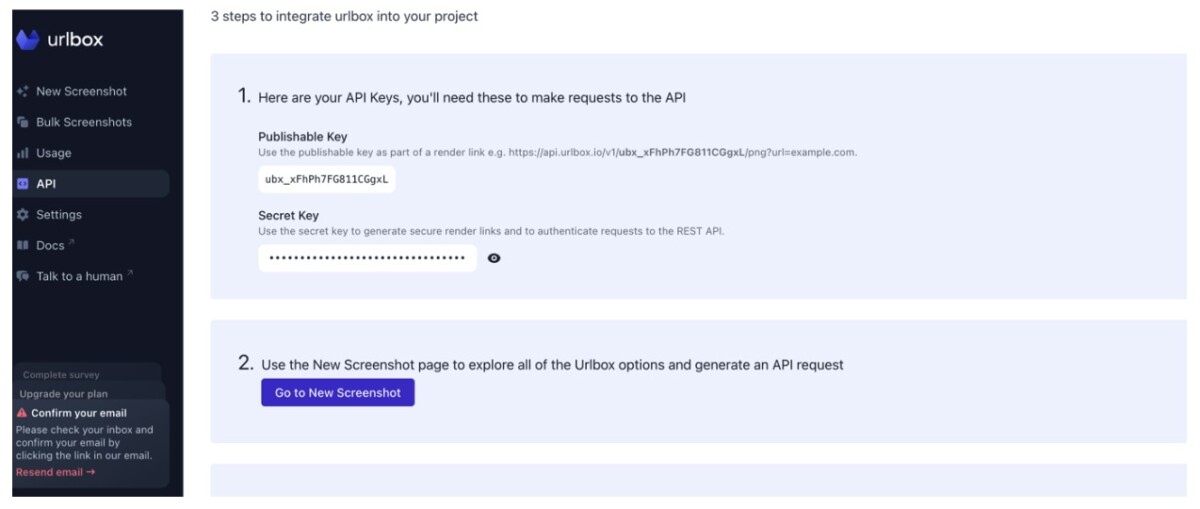1200x509 pixels.
Task: Click the warning triangle beside Confirm your email
Action: [22, 412]
